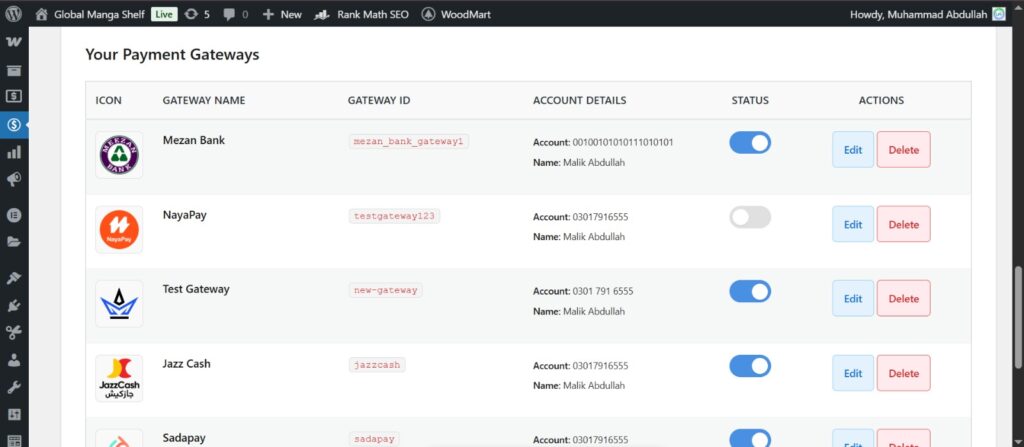The width and height of the screenshot is (1024, 447).
Task: Click the Jazz Cash gateway name
Action: pyautogui.click(x=186, y=363)
